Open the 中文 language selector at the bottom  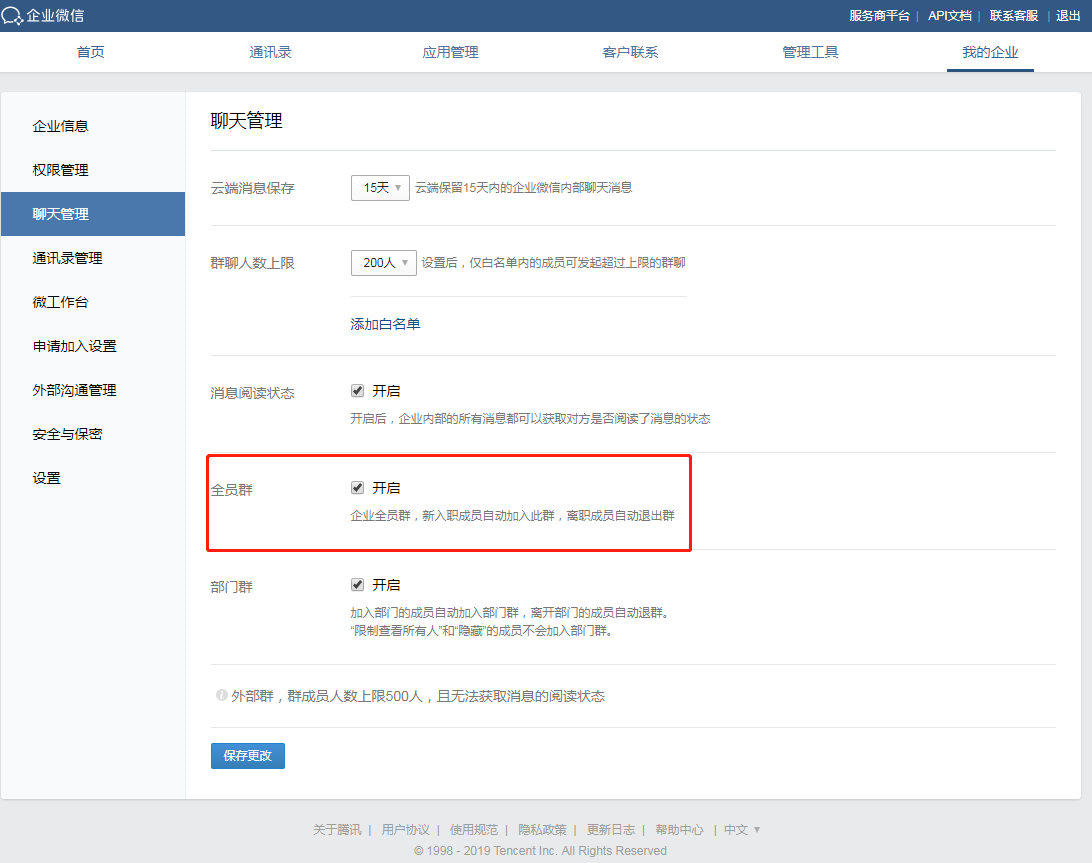[x=741, y=829]
